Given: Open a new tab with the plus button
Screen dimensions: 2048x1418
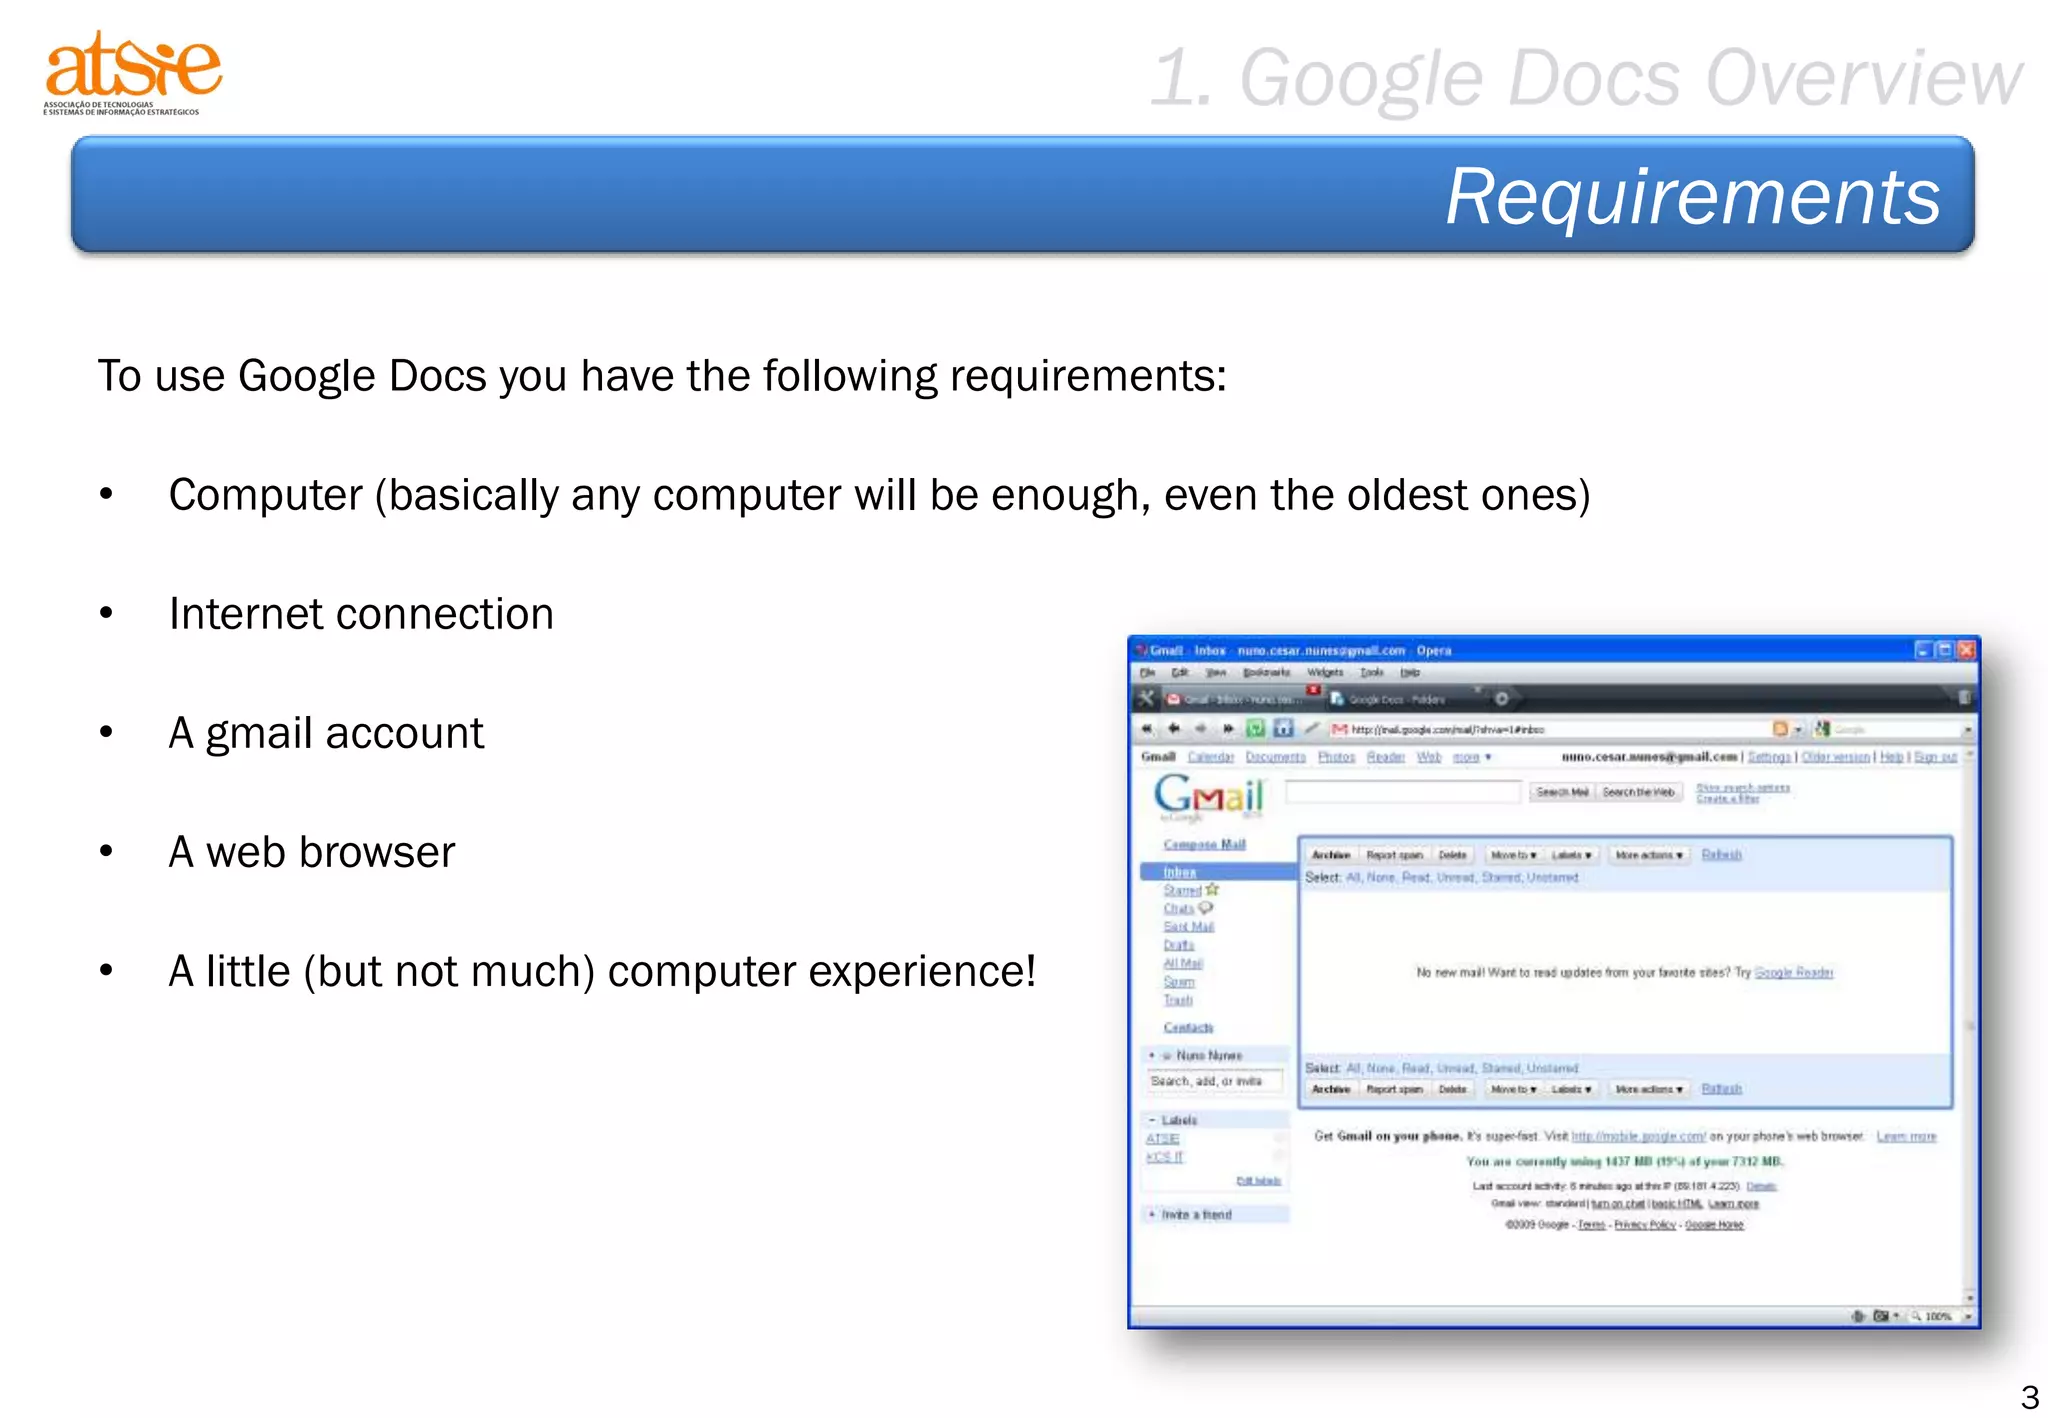Looking at the screenshot, I should coord(1501,699).
